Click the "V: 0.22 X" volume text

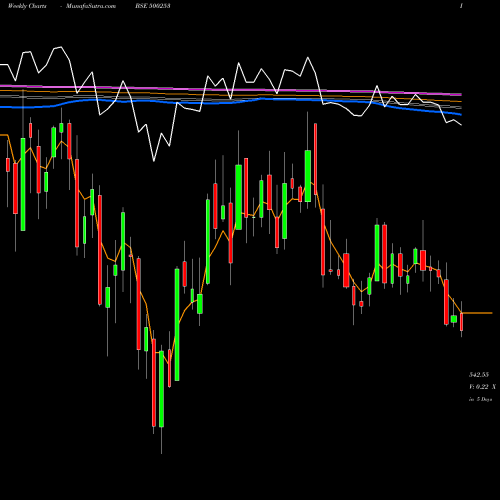(x=482, y=387)
